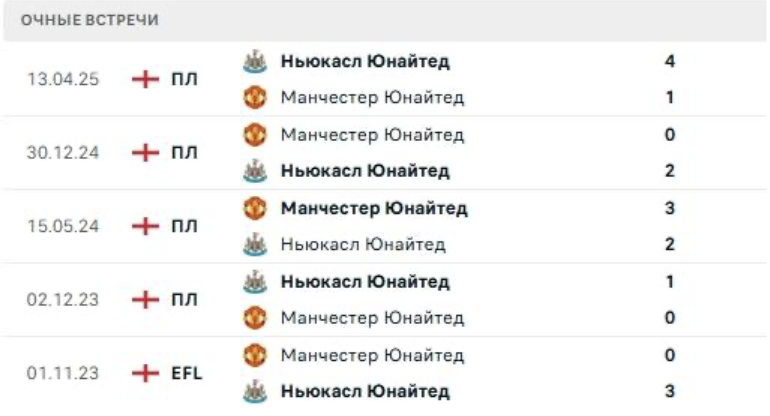Click Manchester United's score 3 on 15.05.24
This screenshot has height=416, width=770.
click(670, 208)
